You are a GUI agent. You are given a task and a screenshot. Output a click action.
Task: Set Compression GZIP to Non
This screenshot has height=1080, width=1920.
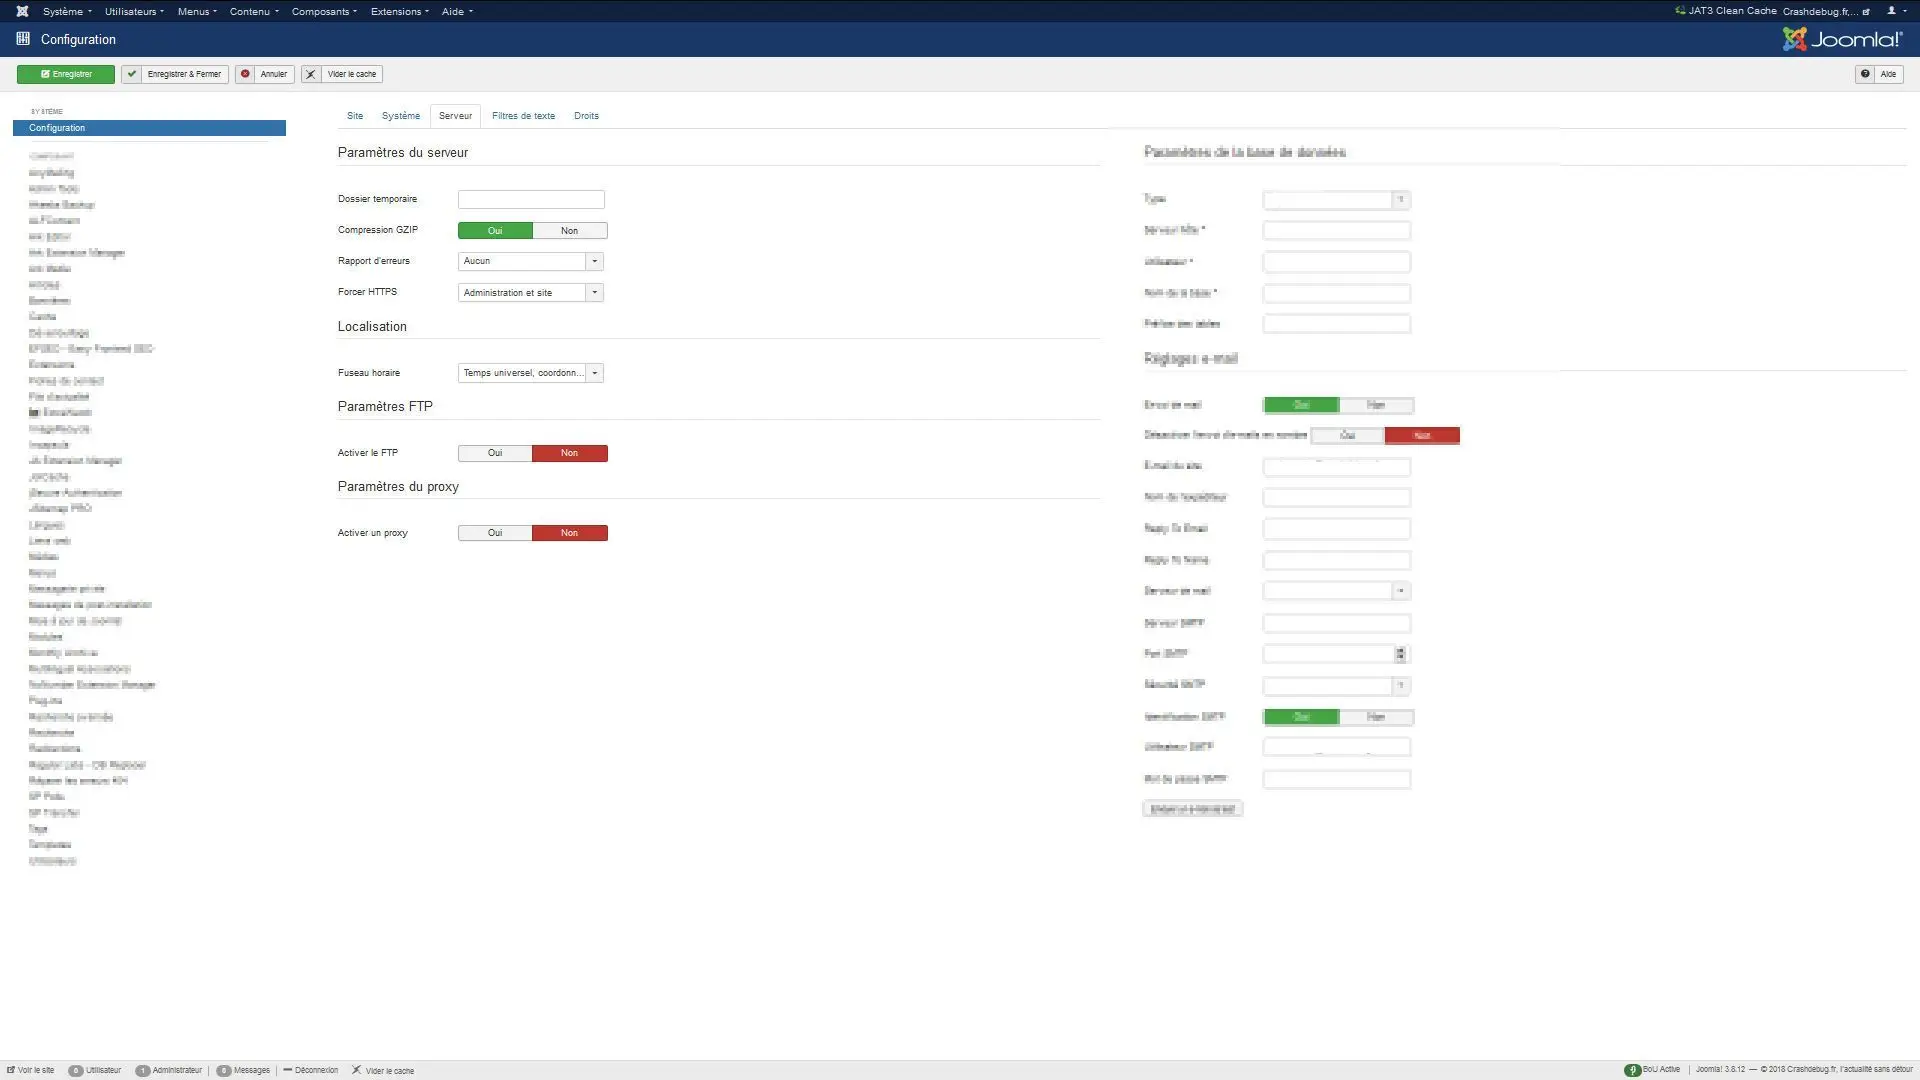[x=570, y=231]
